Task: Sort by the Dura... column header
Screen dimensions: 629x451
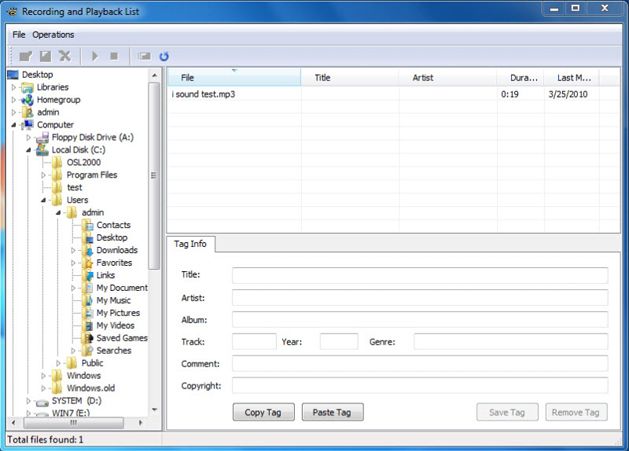Action: click(520, 78)
